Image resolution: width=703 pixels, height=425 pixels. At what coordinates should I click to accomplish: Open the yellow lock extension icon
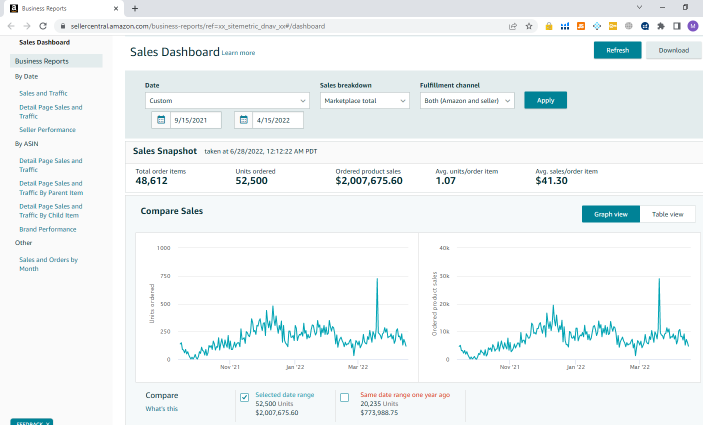coord(549,26)
